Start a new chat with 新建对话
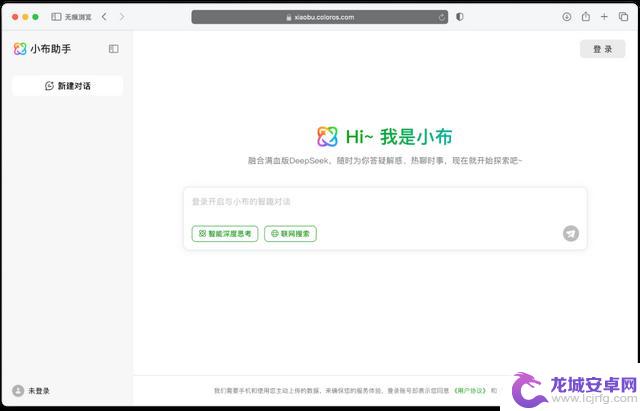The width and height of the screenshot is (640, 411). [67, 86]
